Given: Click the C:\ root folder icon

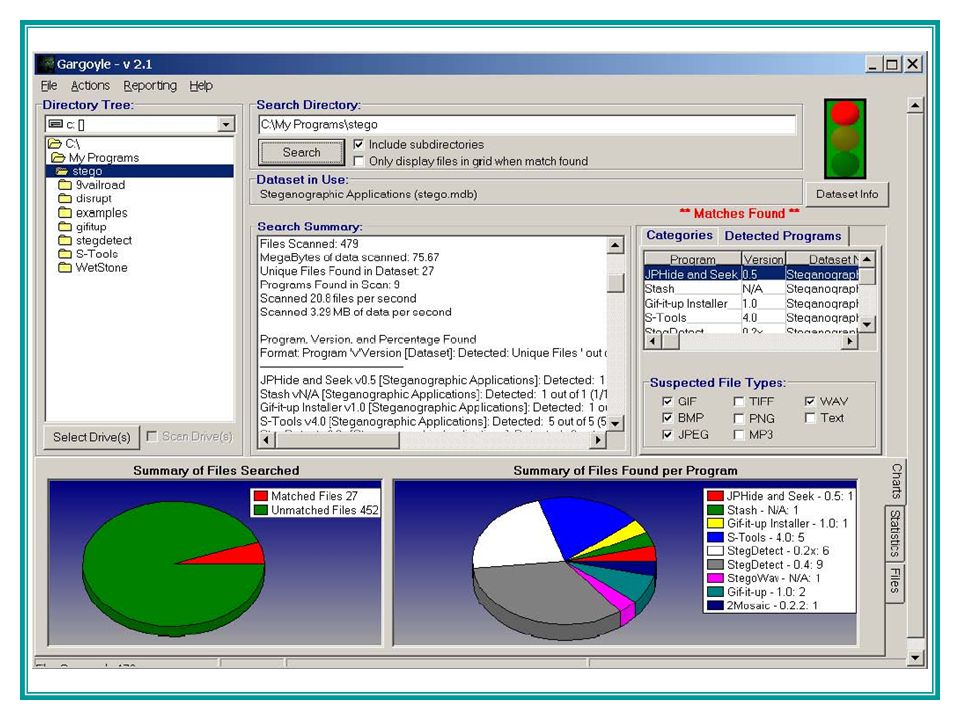Looking at the screenshot, I should [x=54, y=144].
